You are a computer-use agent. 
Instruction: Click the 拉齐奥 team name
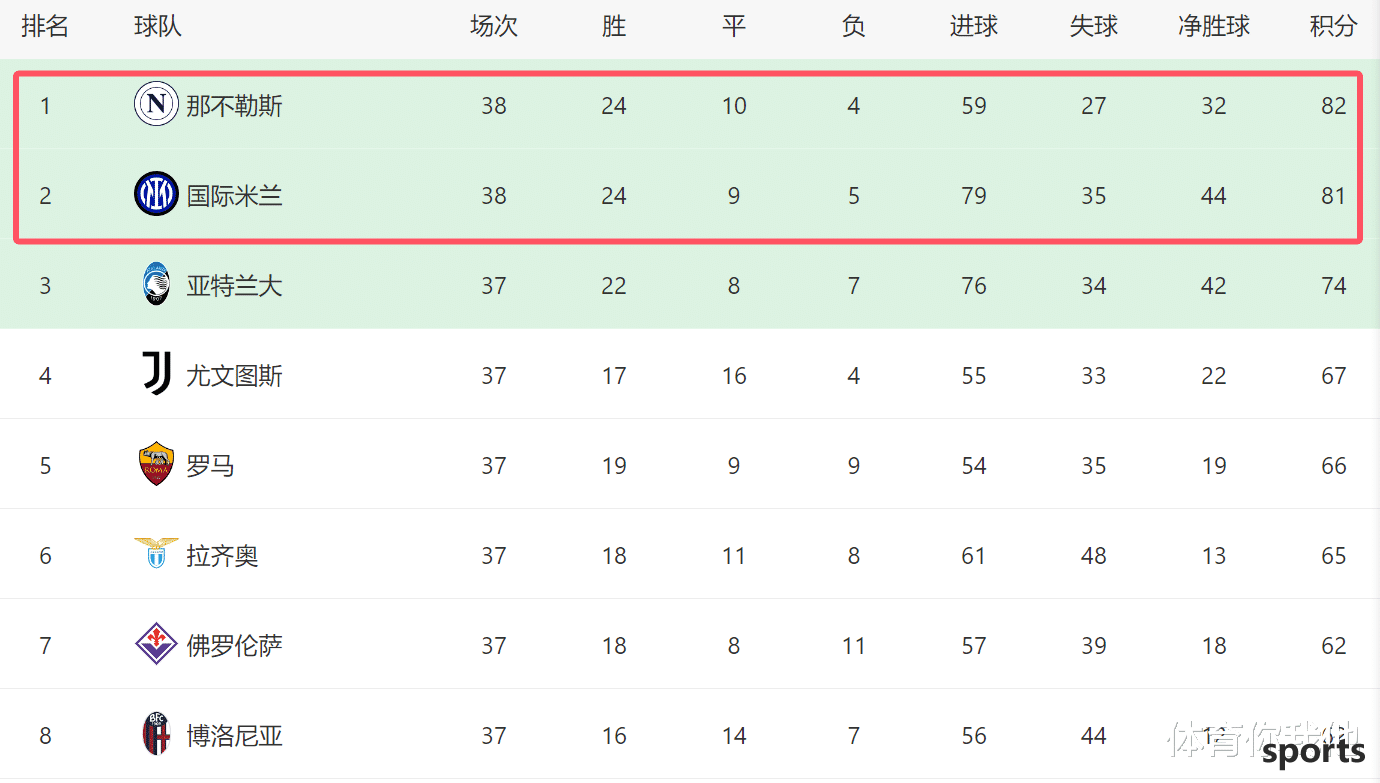[x=223, y=555]
